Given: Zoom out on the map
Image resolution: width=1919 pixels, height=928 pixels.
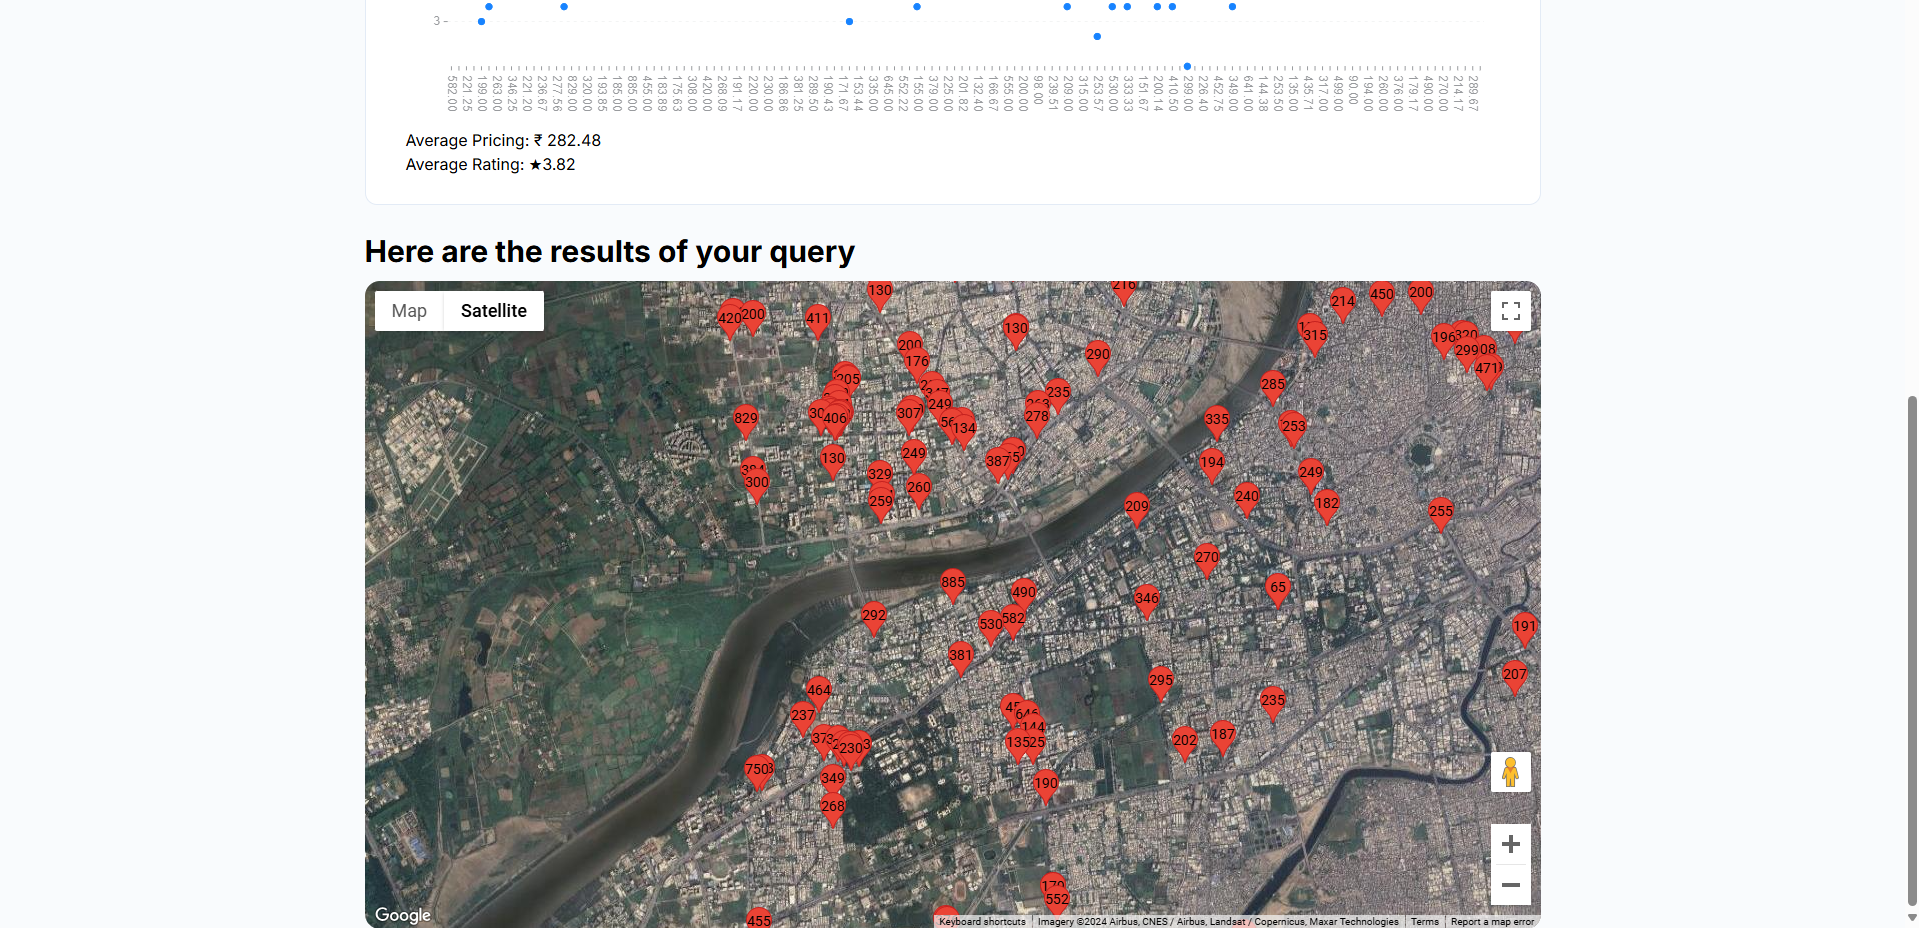Looking at the screenshot, I should pos(1511,885).
